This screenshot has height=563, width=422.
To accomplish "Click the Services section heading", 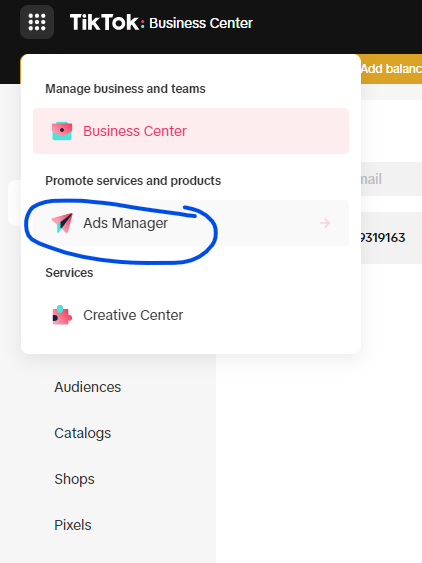I will coord(69,273).
